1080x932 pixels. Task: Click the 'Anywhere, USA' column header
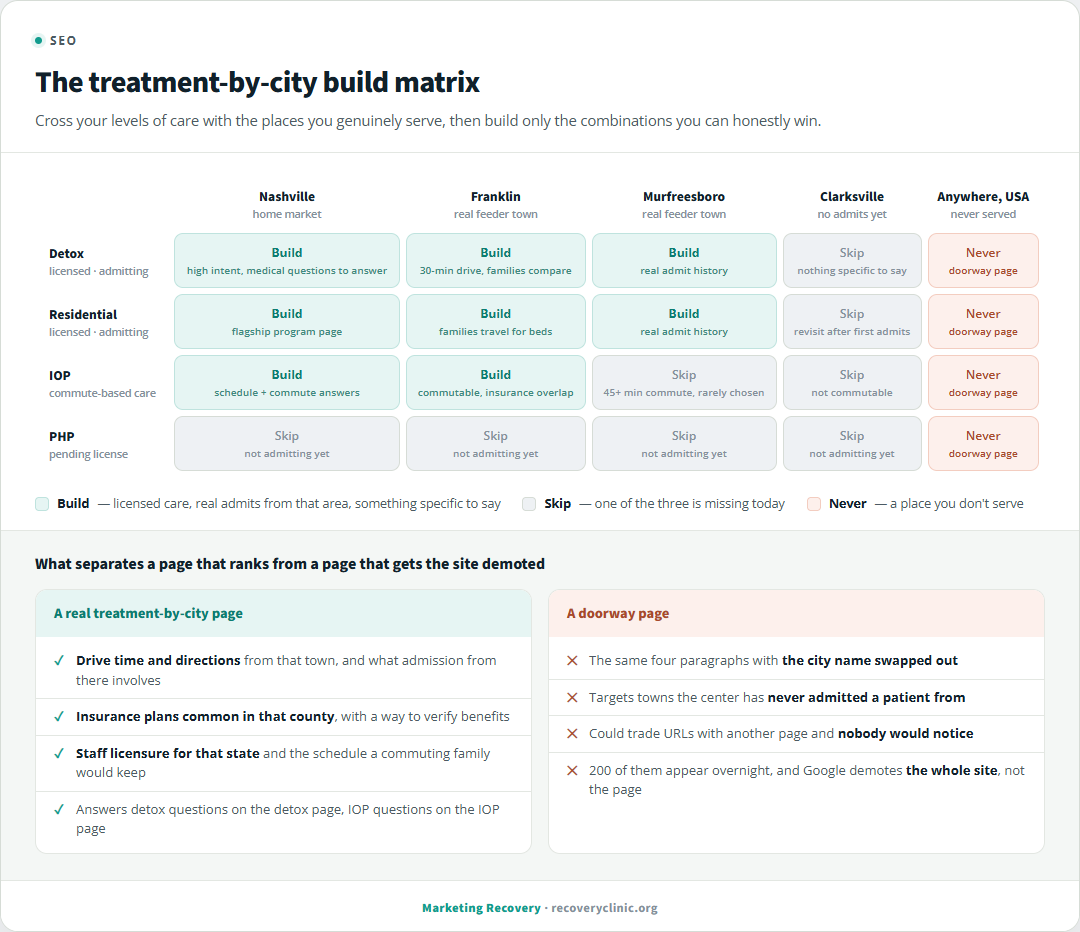click(983, 205)
